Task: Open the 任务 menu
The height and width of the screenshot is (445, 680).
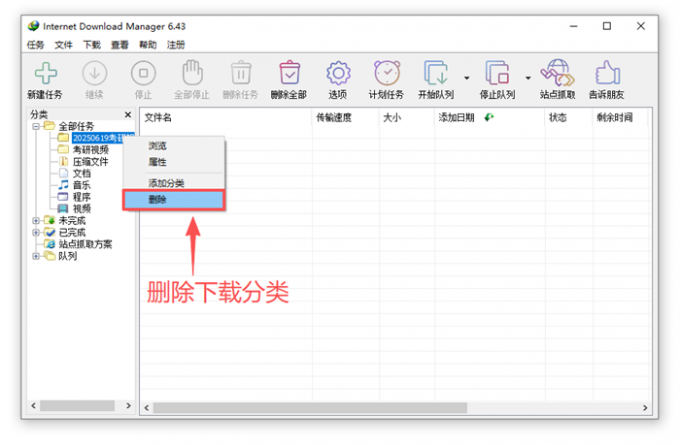Action: coord(35,45)
